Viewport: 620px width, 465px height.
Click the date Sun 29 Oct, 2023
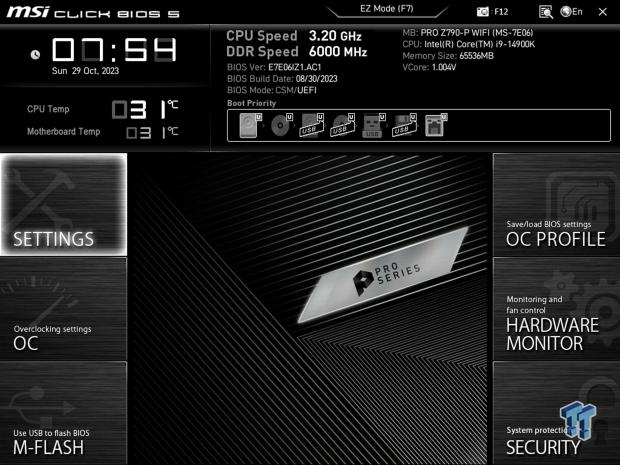pyautogui.click(x=85, y=71)
